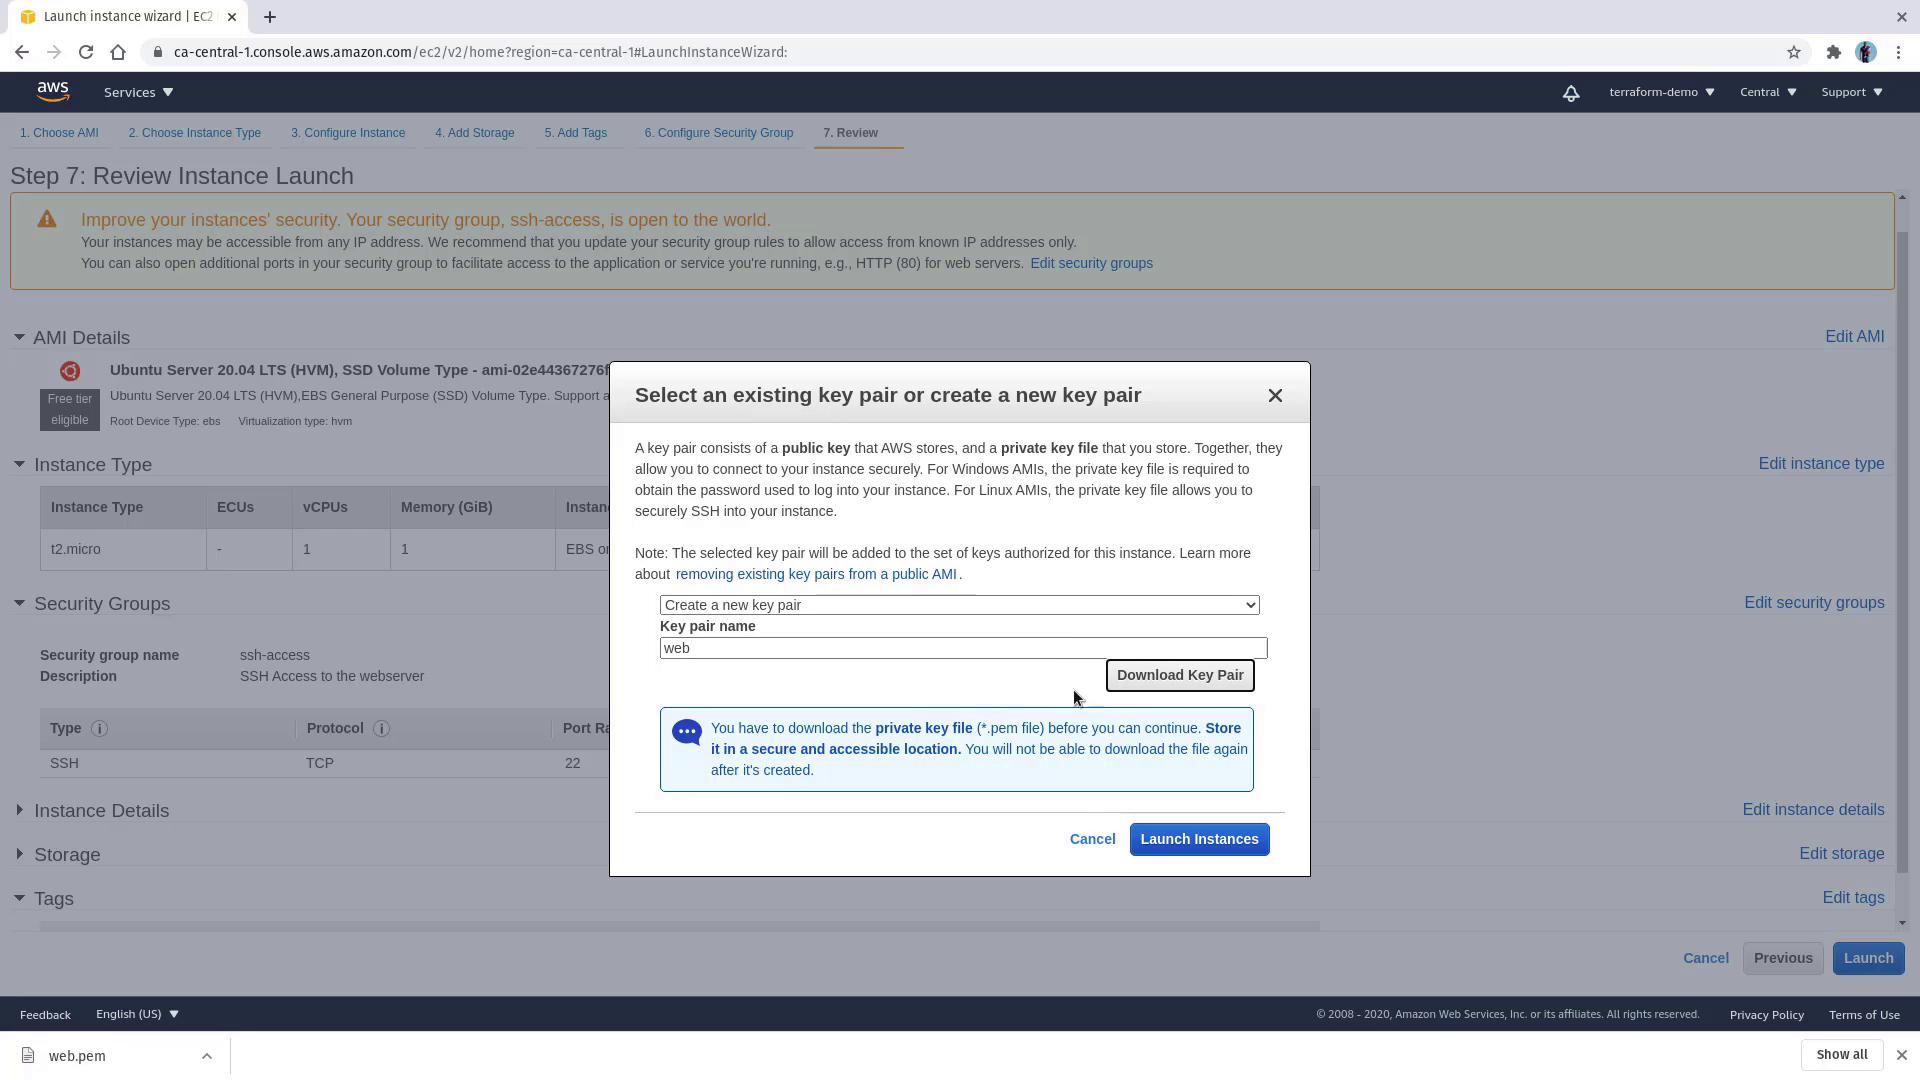
Task: Open removing existing key pairs link
Action: [816, 575]
